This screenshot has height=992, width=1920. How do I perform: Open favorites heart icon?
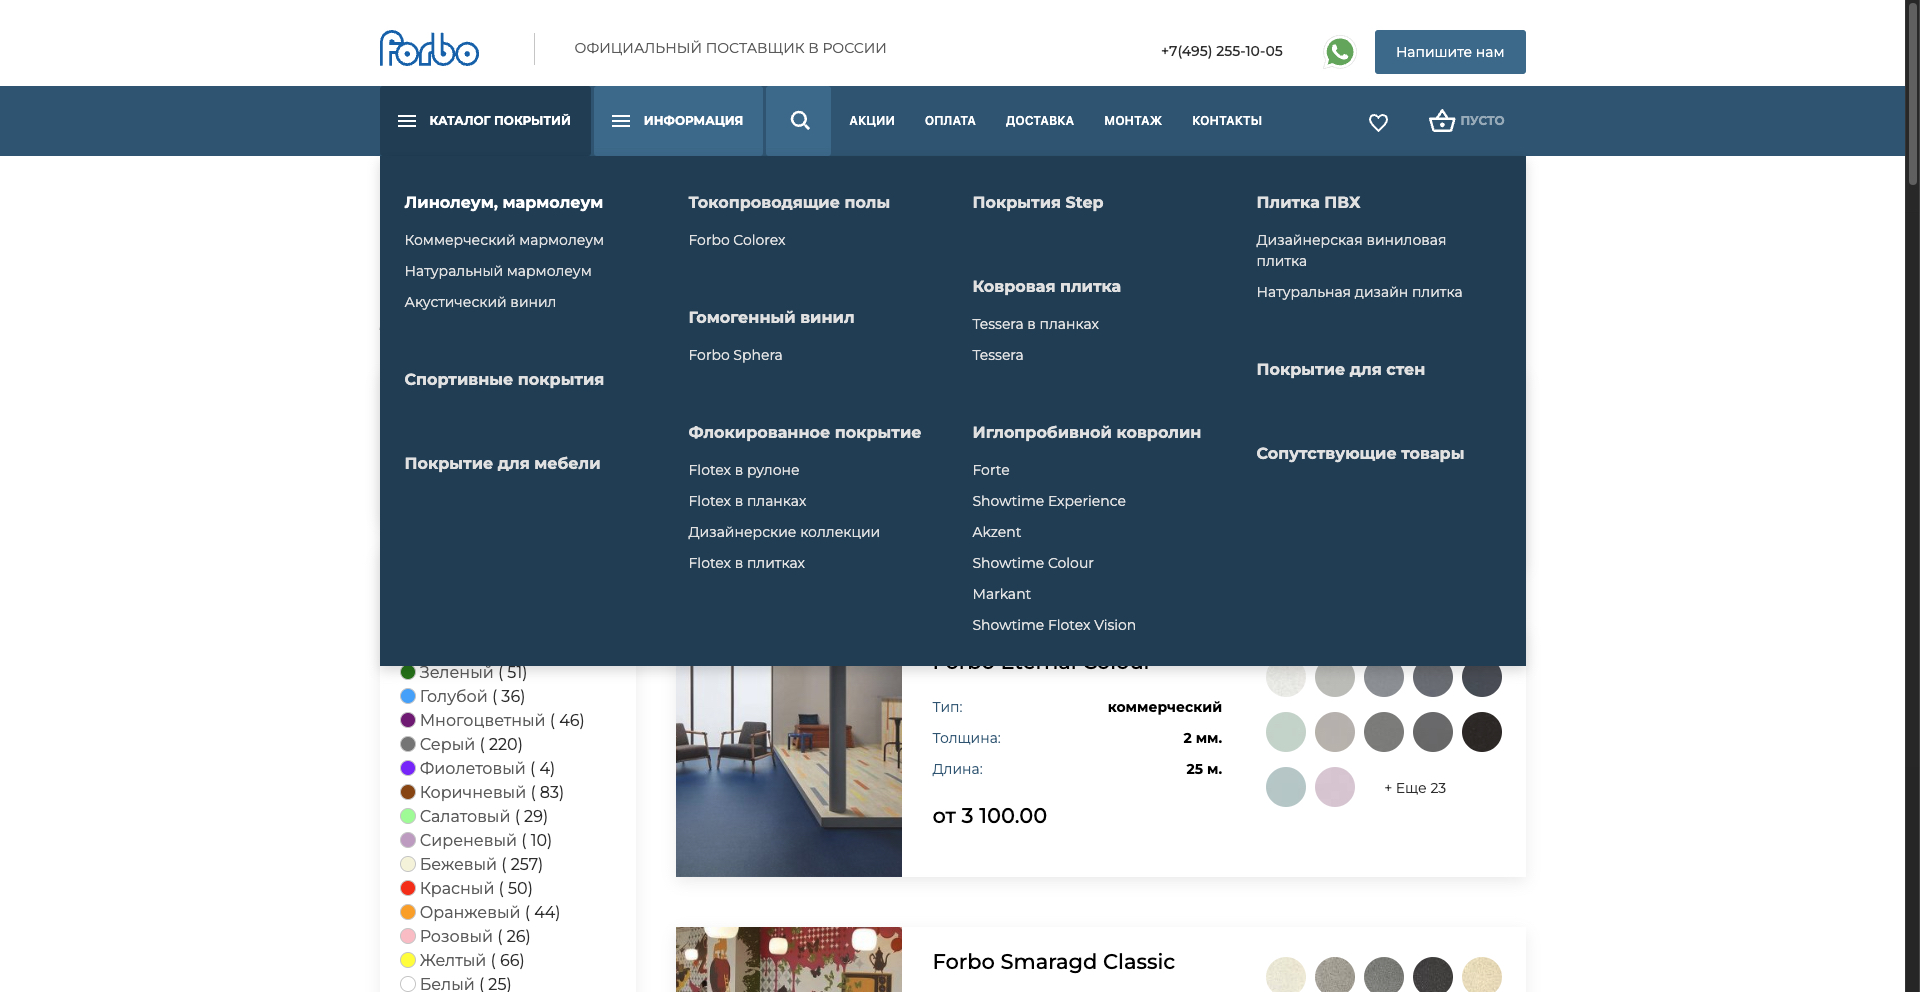point(1378,122)
